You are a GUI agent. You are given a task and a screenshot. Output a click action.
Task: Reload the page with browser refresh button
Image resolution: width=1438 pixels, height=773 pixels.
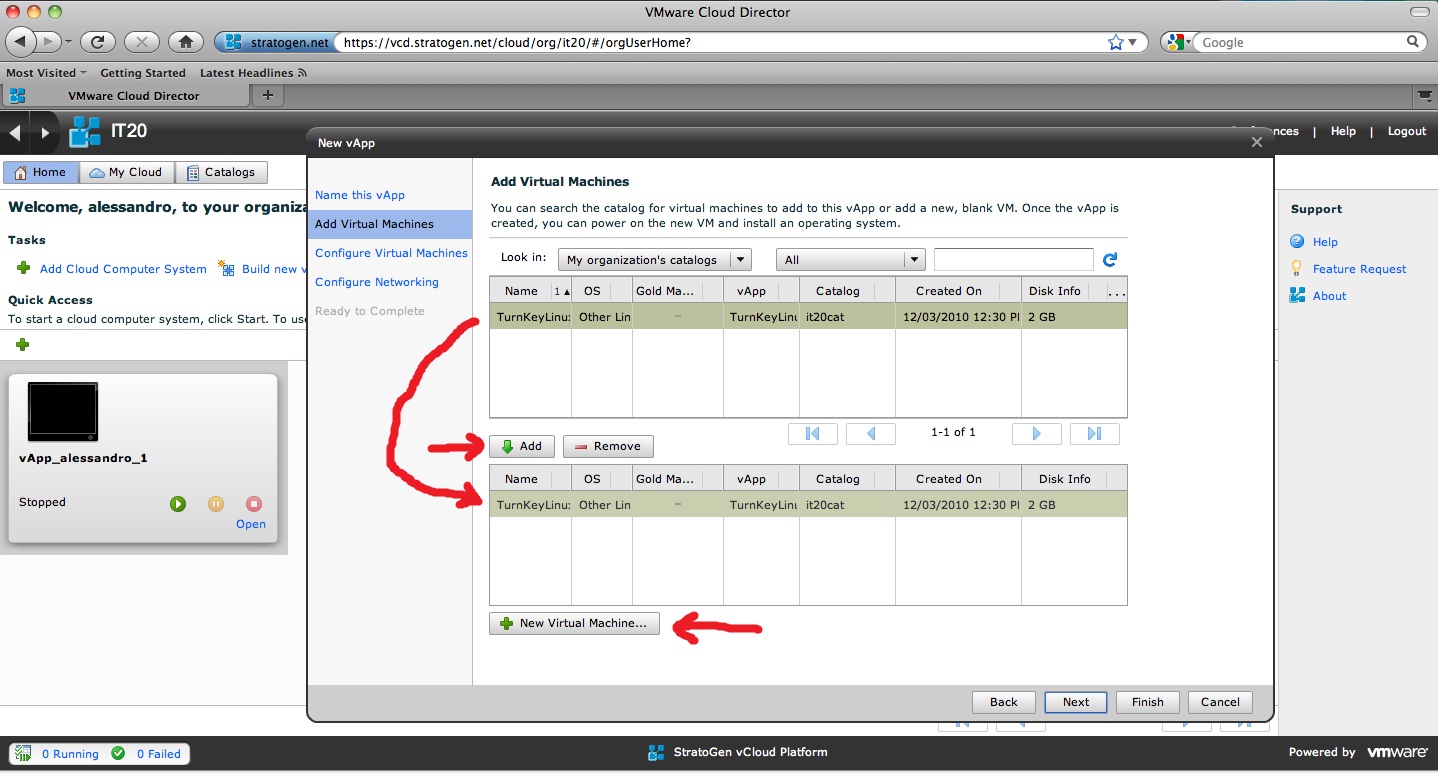98,42
